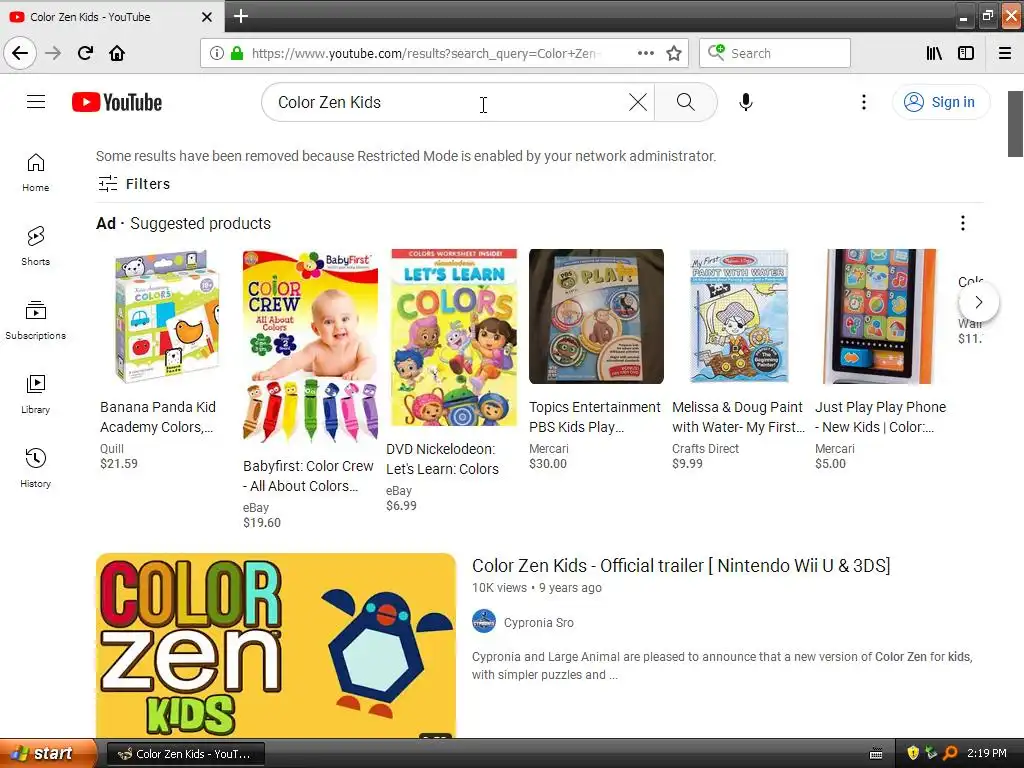Viewport: 1024px width, 768px height.
Task: Click the Sign in button
Action: 940,102
